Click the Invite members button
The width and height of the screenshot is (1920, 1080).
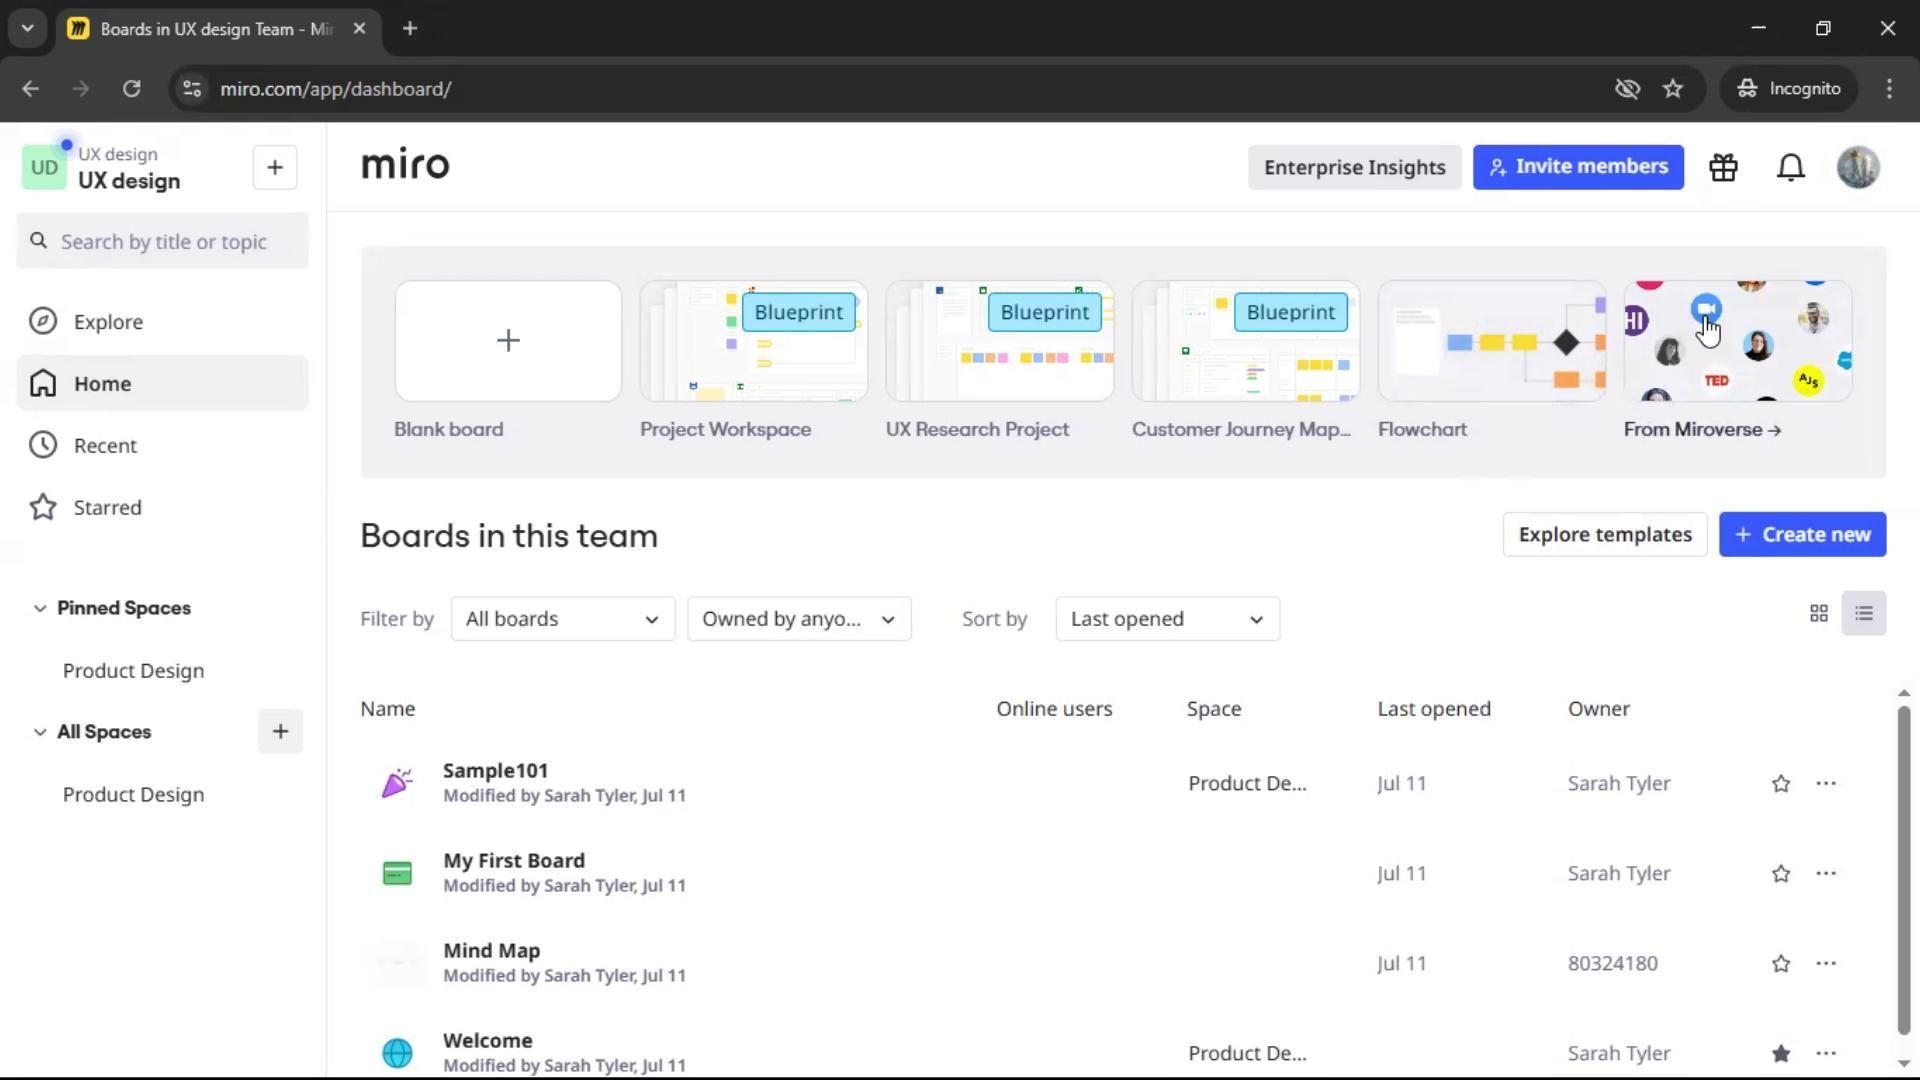pos(1577,167)
